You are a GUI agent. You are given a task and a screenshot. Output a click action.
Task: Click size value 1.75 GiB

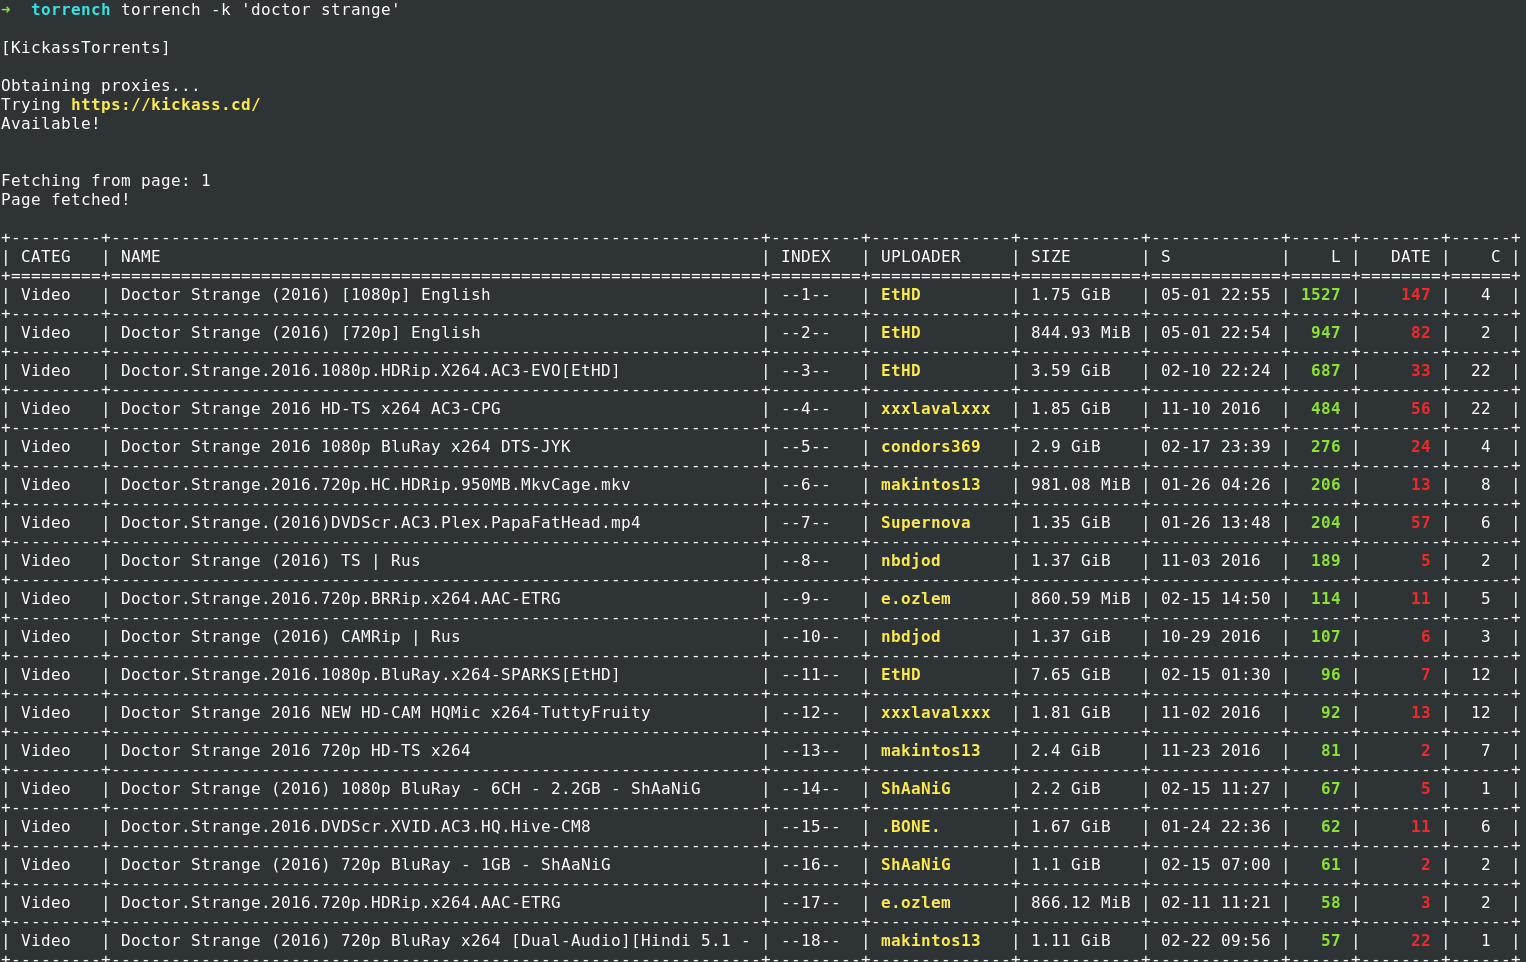[x=1071, y=294]
